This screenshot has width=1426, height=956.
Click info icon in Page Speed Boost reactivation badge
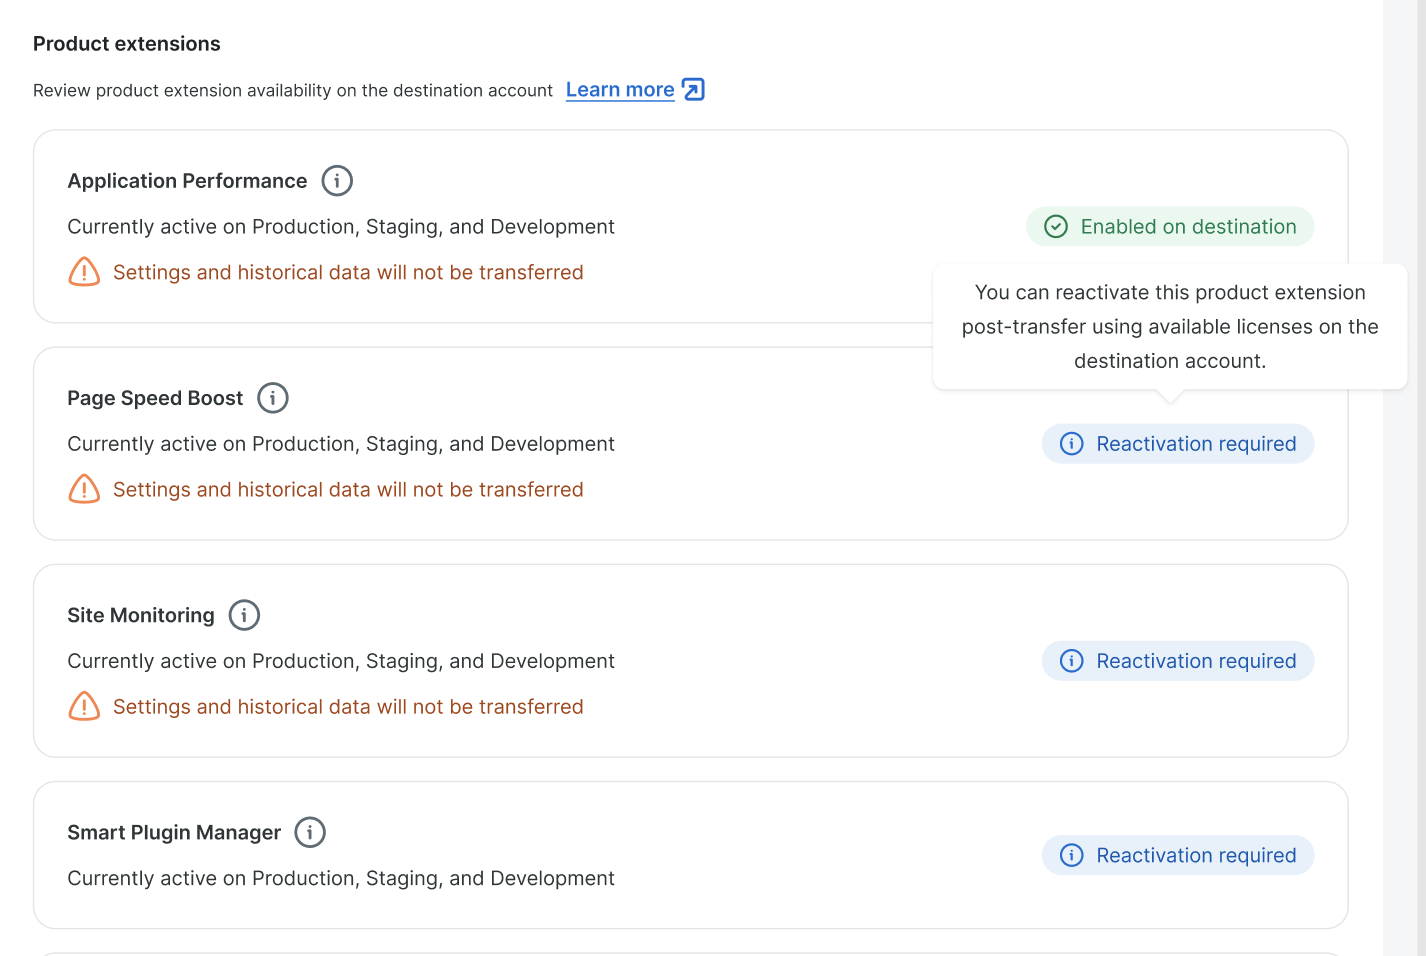click(1071, 444)
